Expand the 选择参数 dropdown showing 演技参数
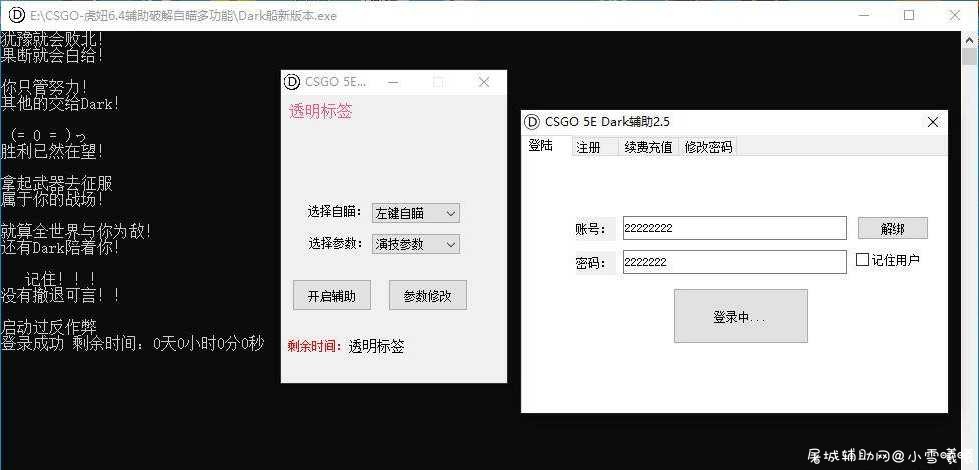 415,244
